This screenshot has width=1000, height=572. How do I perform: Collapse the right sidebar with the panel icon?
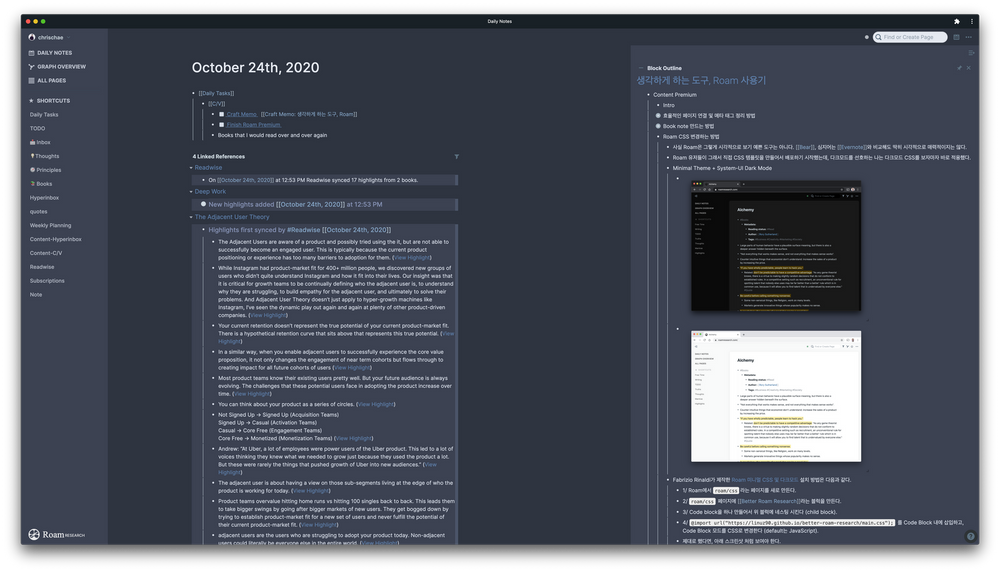[971, 53]
